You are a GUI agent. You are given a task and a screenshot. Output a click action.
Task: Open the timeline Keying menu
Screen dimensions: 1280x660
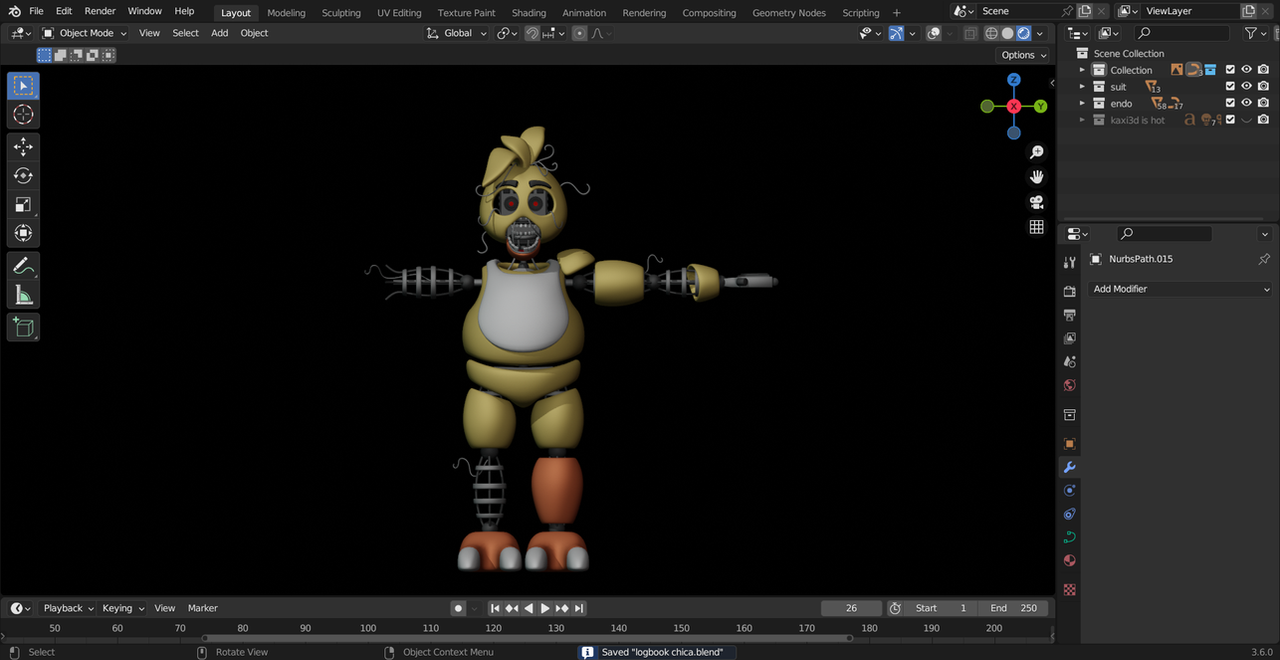coord(123,608)
